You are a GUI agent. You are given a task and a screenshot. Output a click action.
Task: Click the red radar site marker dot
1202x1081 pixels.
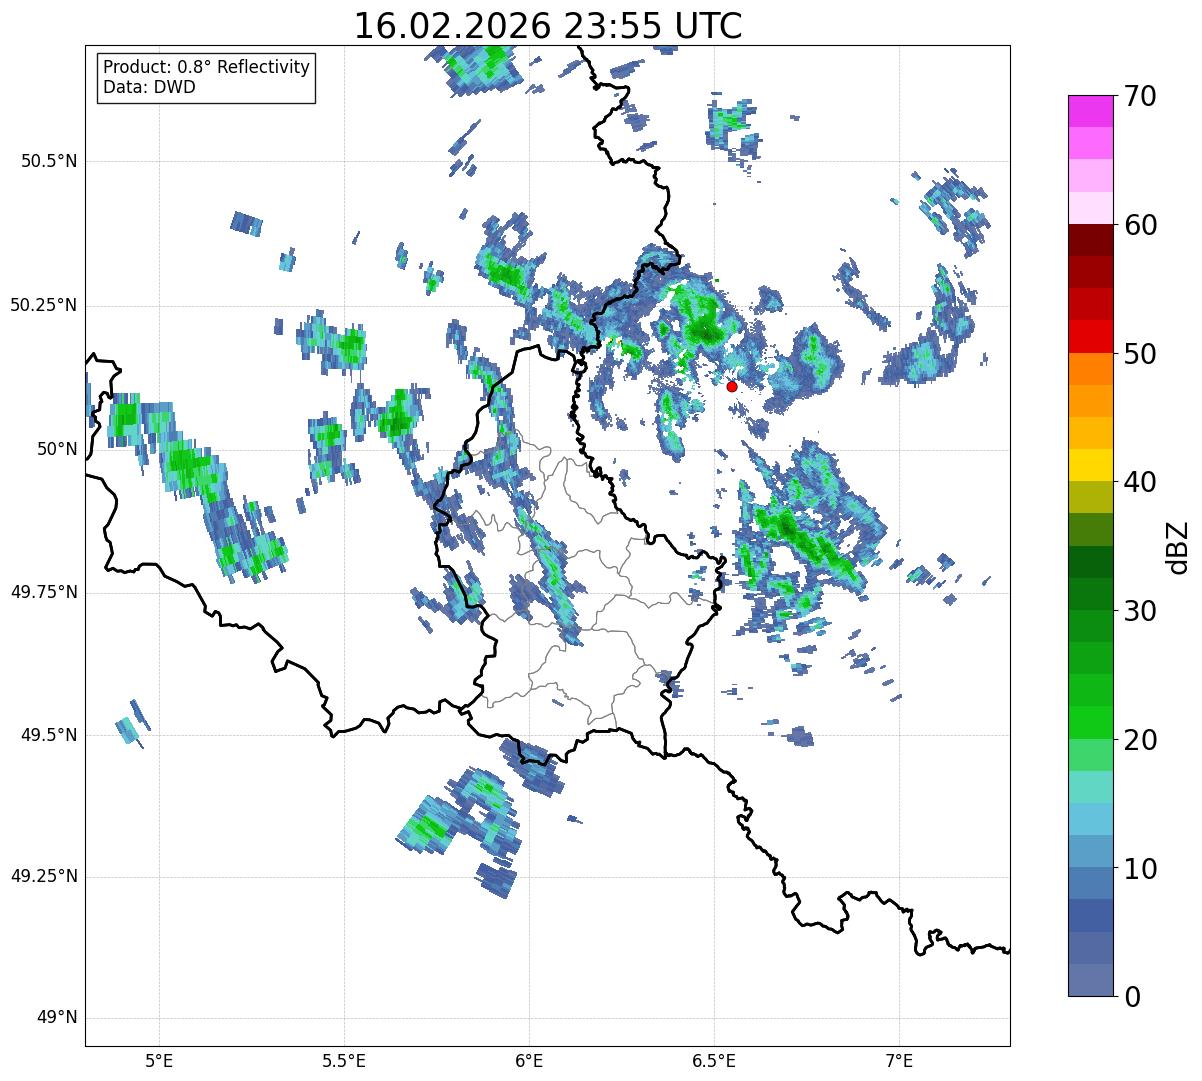tap(732, 386)
